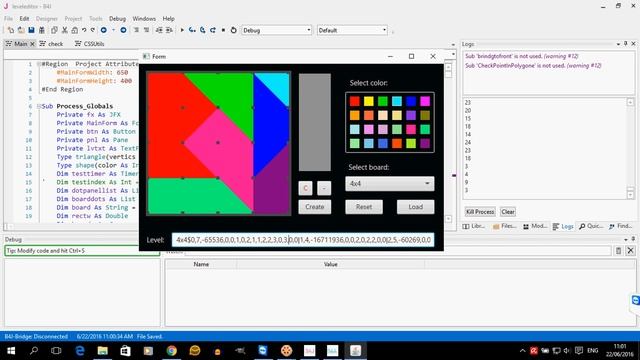Image resolution: width=640 pixels, height=360 pixels.
Task: Collapse the Sub Process_Globals block
Action: click(39, 106)
